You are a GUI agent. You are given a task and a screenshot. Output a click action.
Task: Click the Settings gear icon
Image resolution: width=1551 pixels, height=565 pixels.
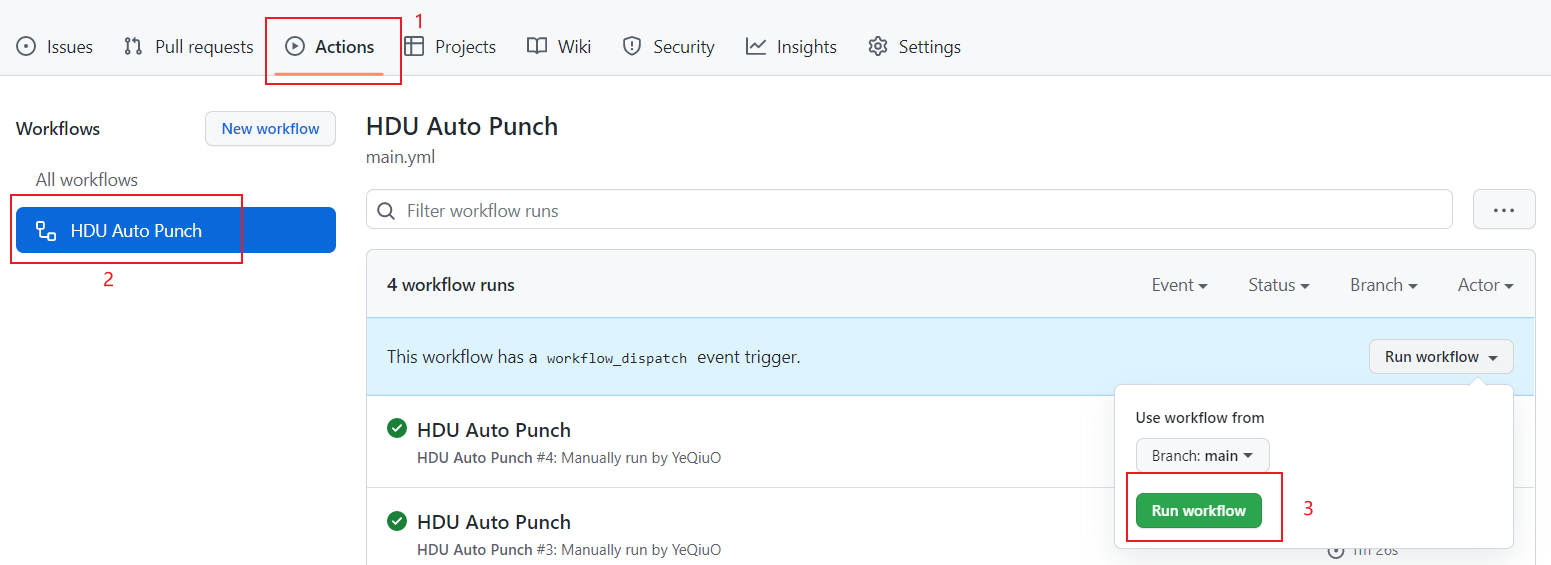tap(878, 46)
